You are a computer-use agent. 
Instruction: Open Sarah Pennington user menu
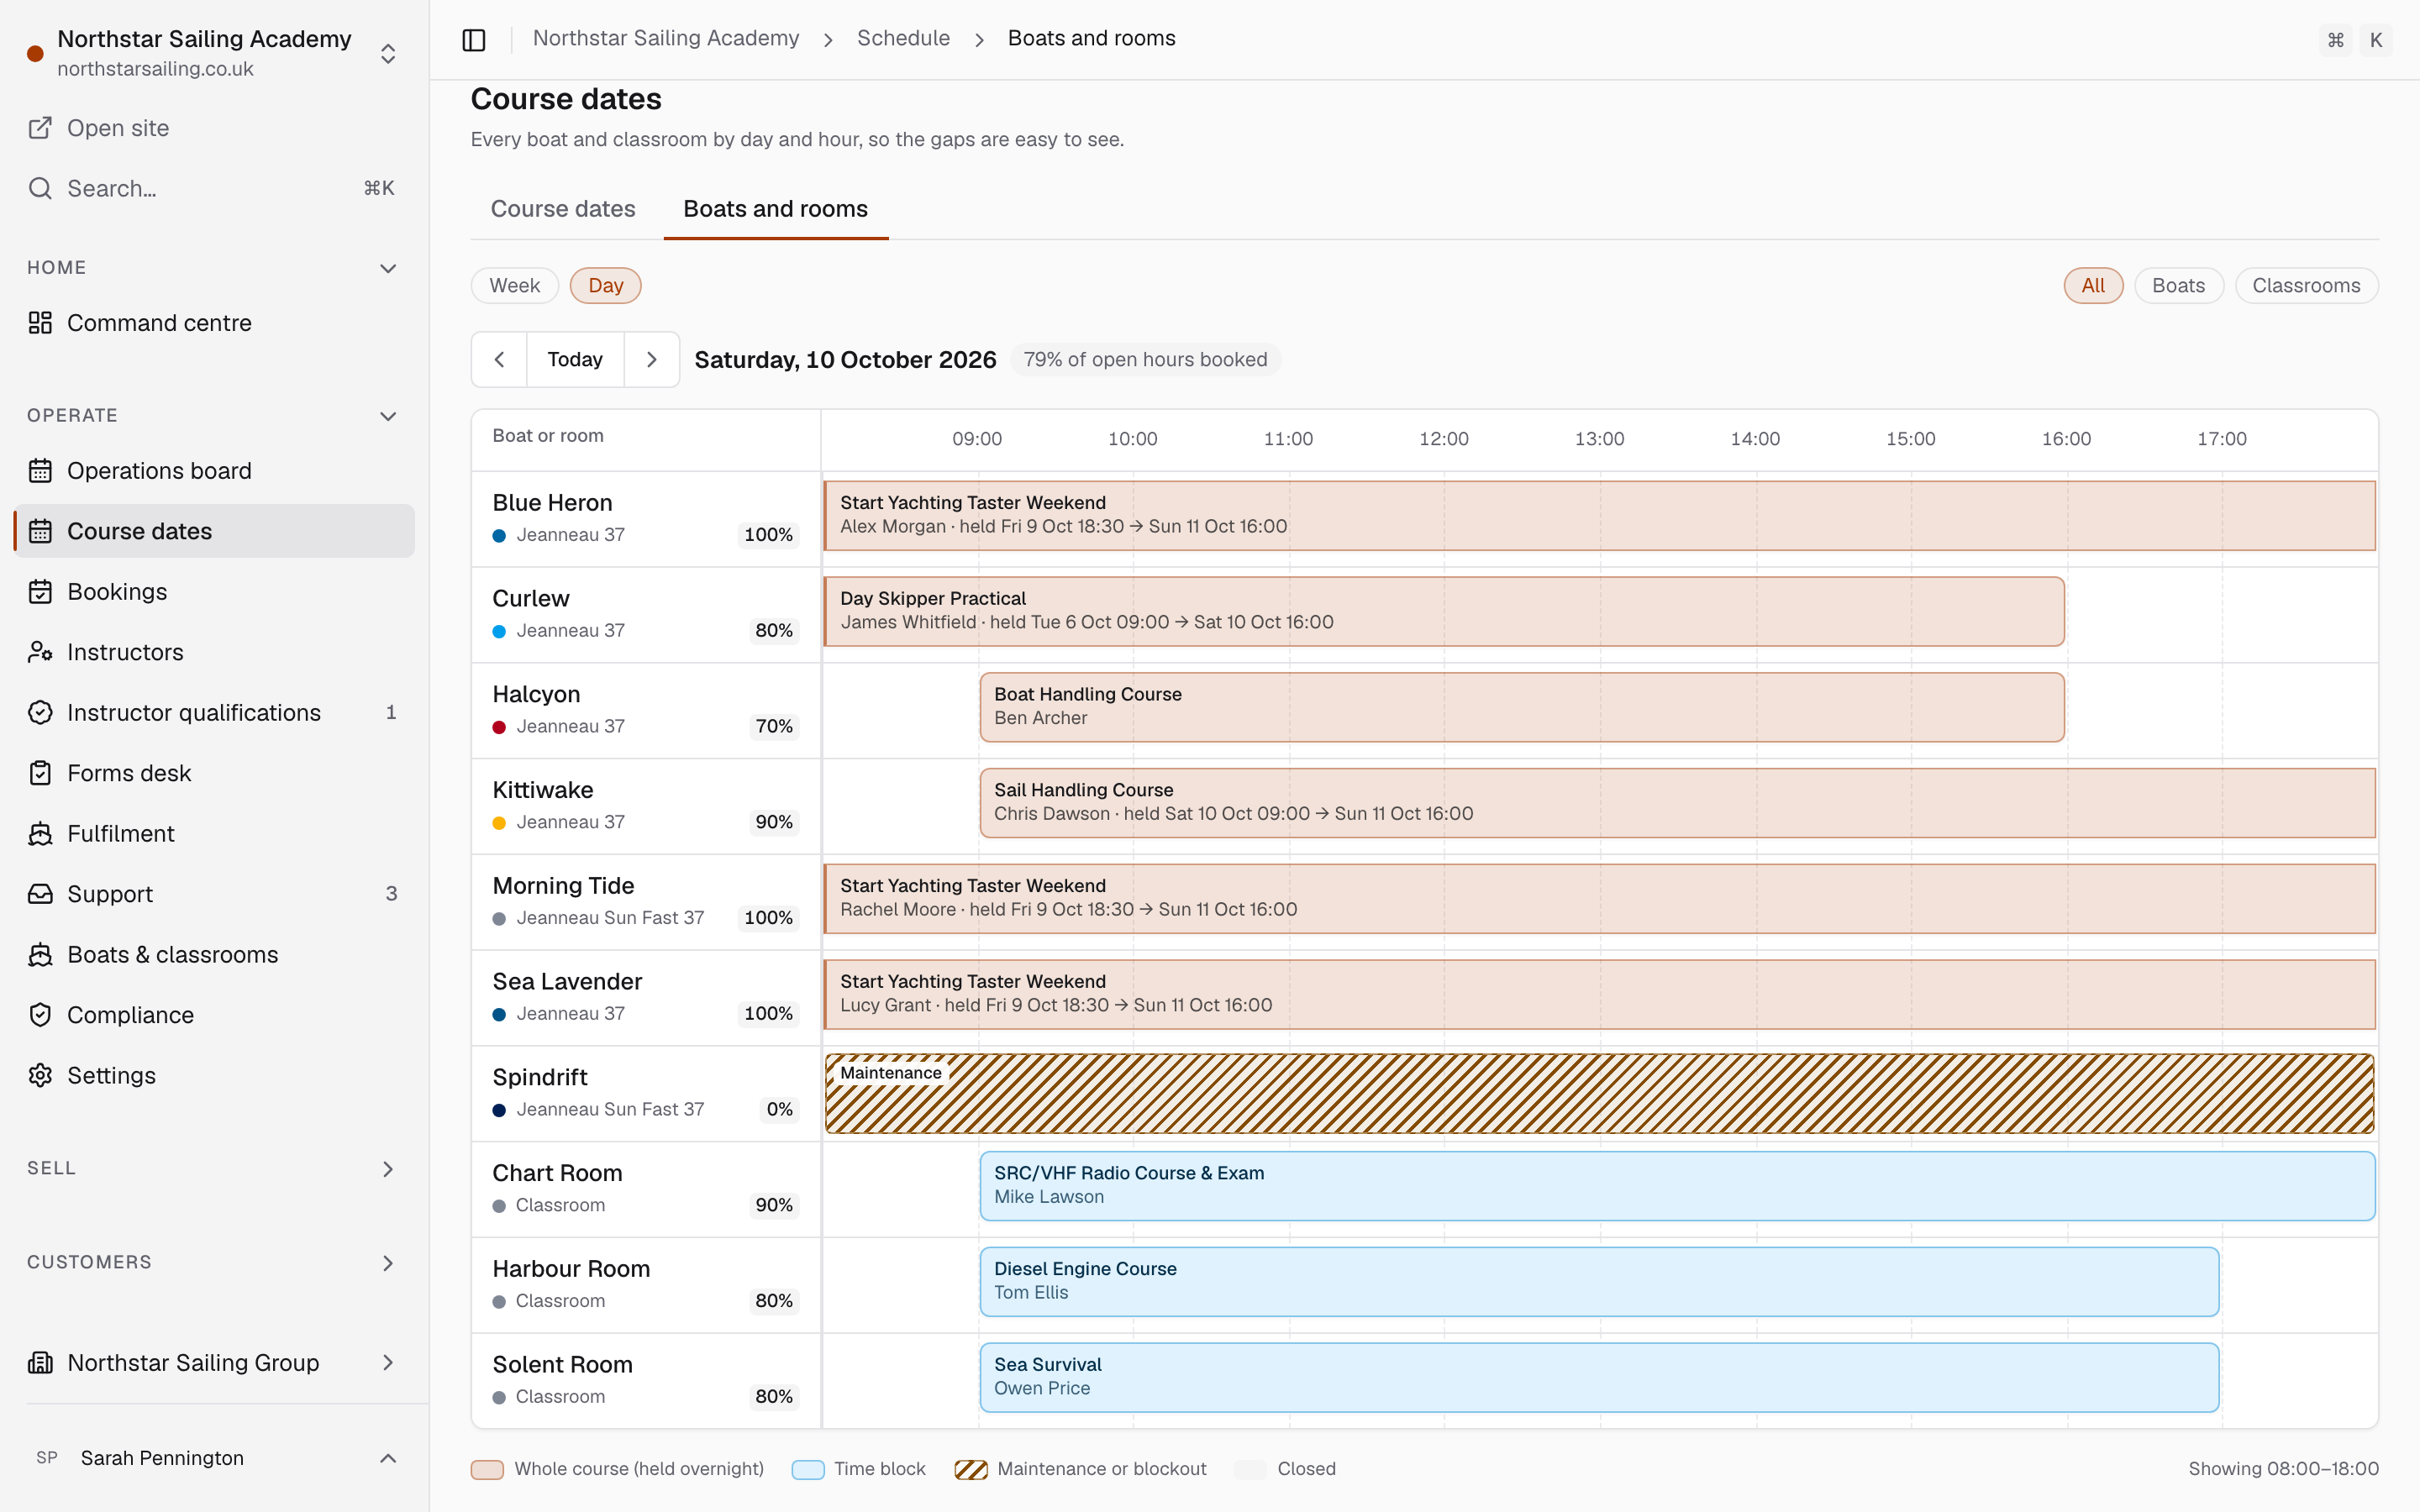pos(214,1458)
